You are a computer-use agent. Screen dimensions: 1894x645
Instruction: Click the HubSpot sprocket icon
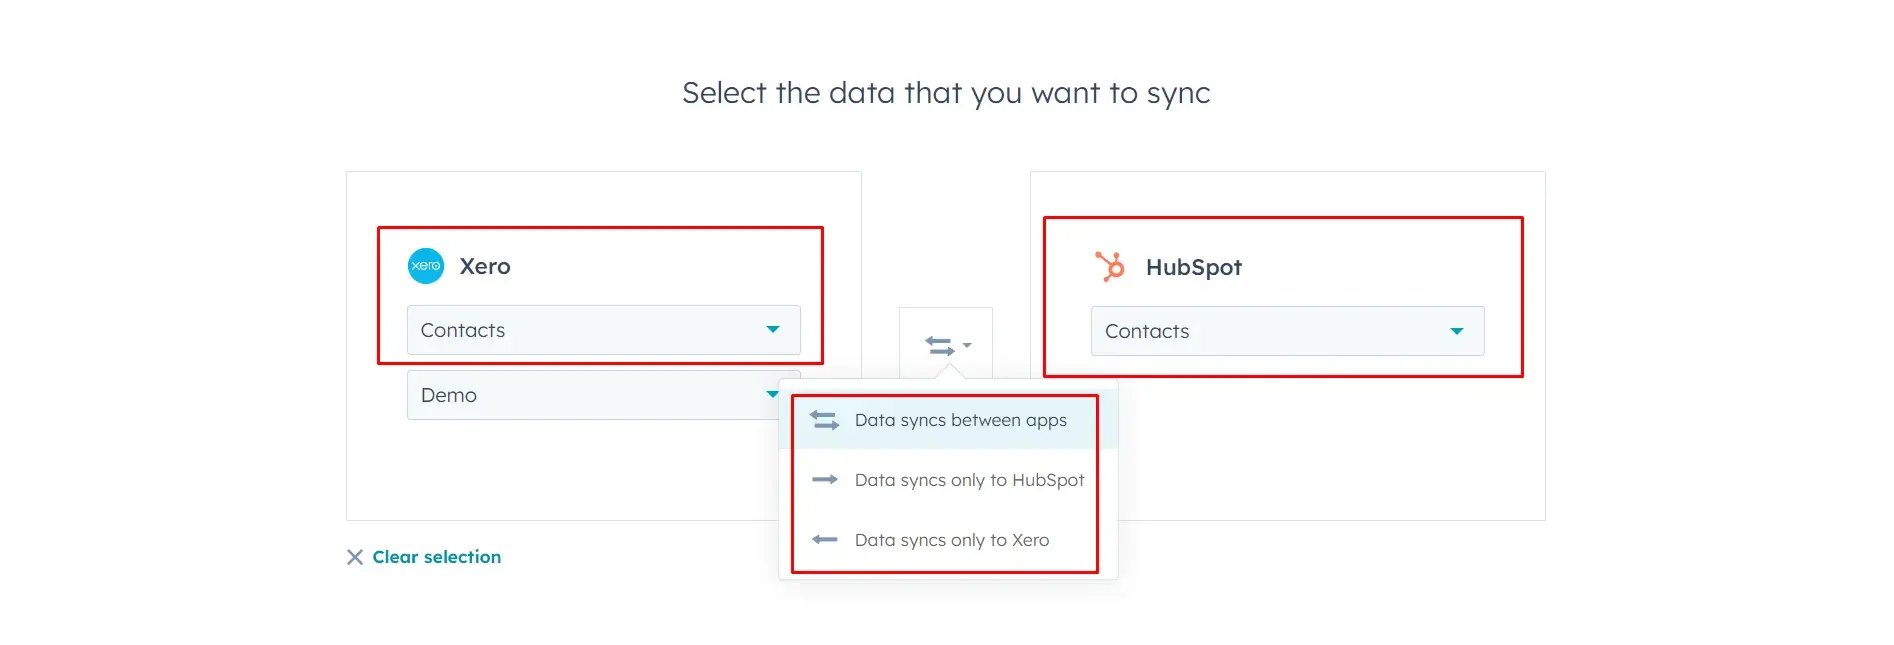click(1112, 266)
